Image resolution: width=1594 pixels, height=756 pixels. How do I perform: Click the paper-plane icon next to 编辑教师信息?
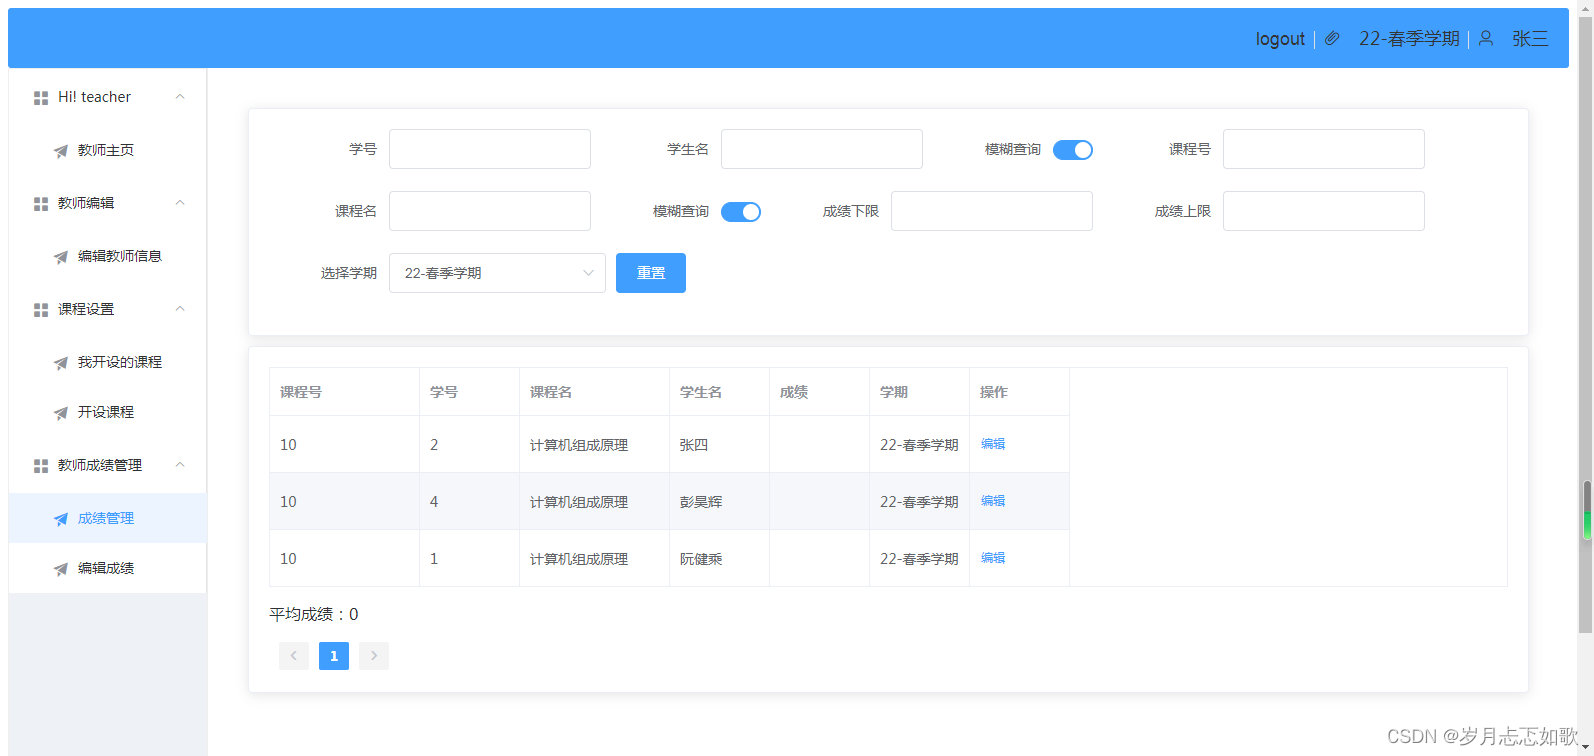[61, 257]
